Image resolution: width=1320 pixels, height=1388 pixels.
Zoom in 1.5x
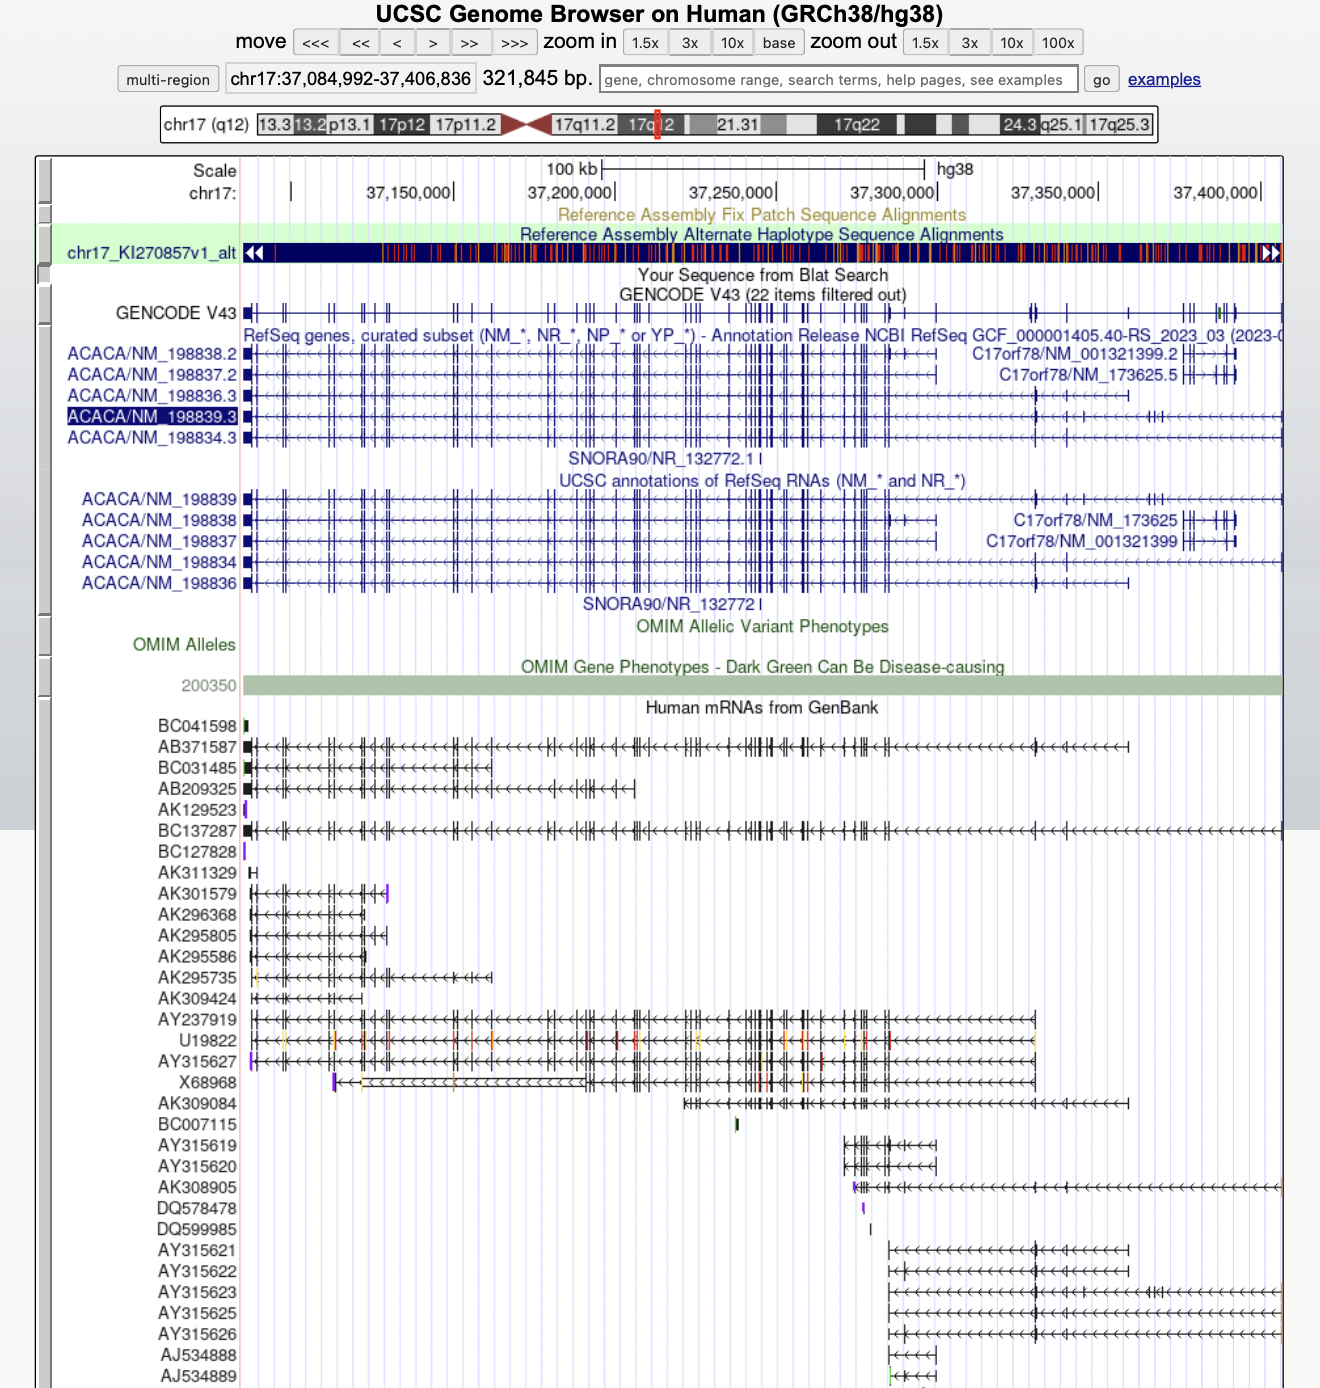coord(645,43)
